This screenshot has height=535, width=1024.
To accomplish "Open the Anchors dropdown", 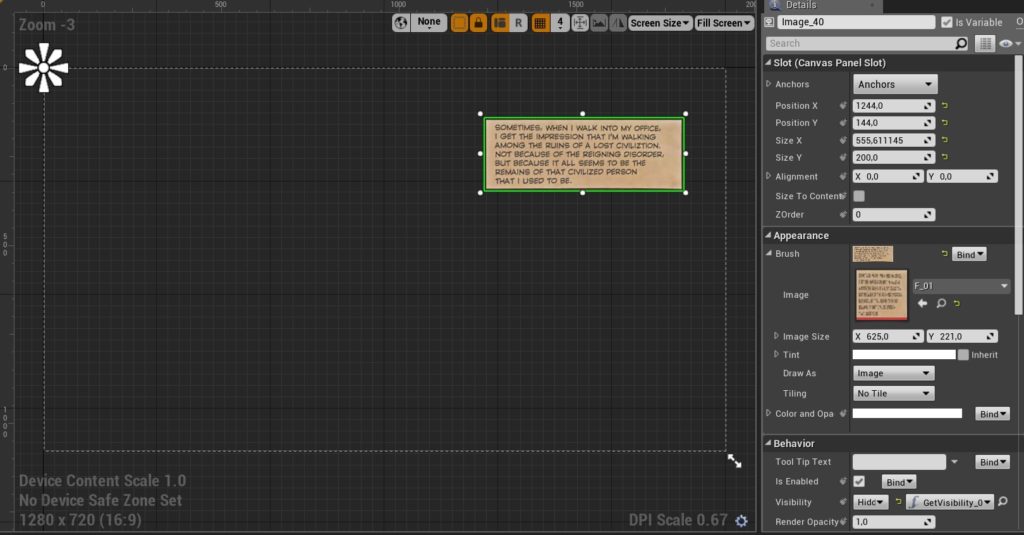I will [895, 84].
